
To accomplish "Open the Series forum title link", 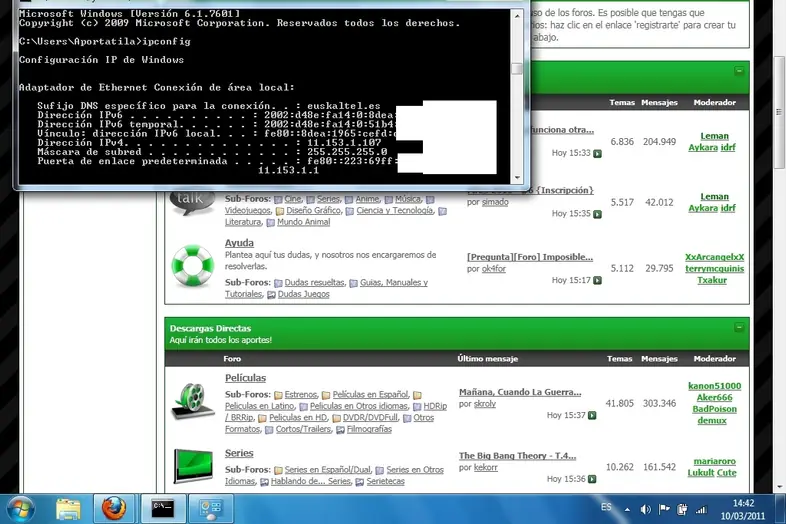I will coord(239,453).
